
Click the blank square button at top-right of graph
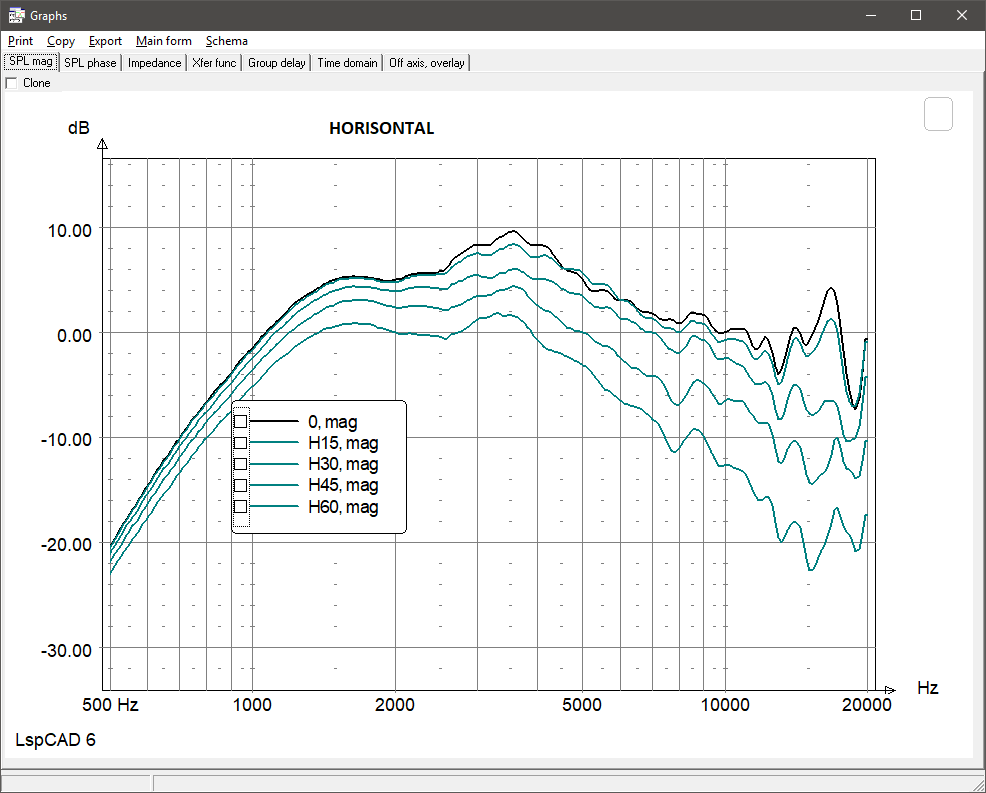938,114
